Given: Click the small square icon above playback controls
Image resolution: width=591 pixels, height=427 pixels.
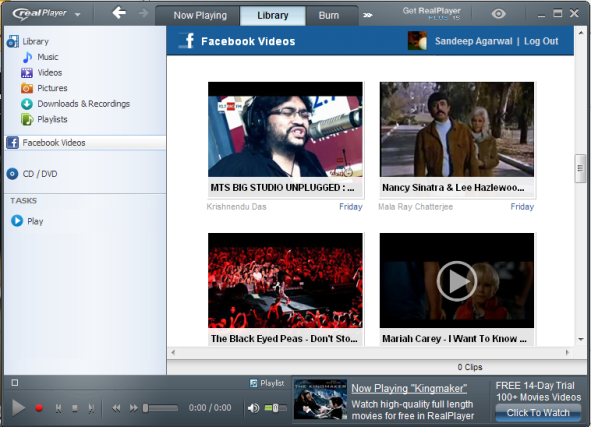Looking at the screenshot, I should tap(14, 383).
